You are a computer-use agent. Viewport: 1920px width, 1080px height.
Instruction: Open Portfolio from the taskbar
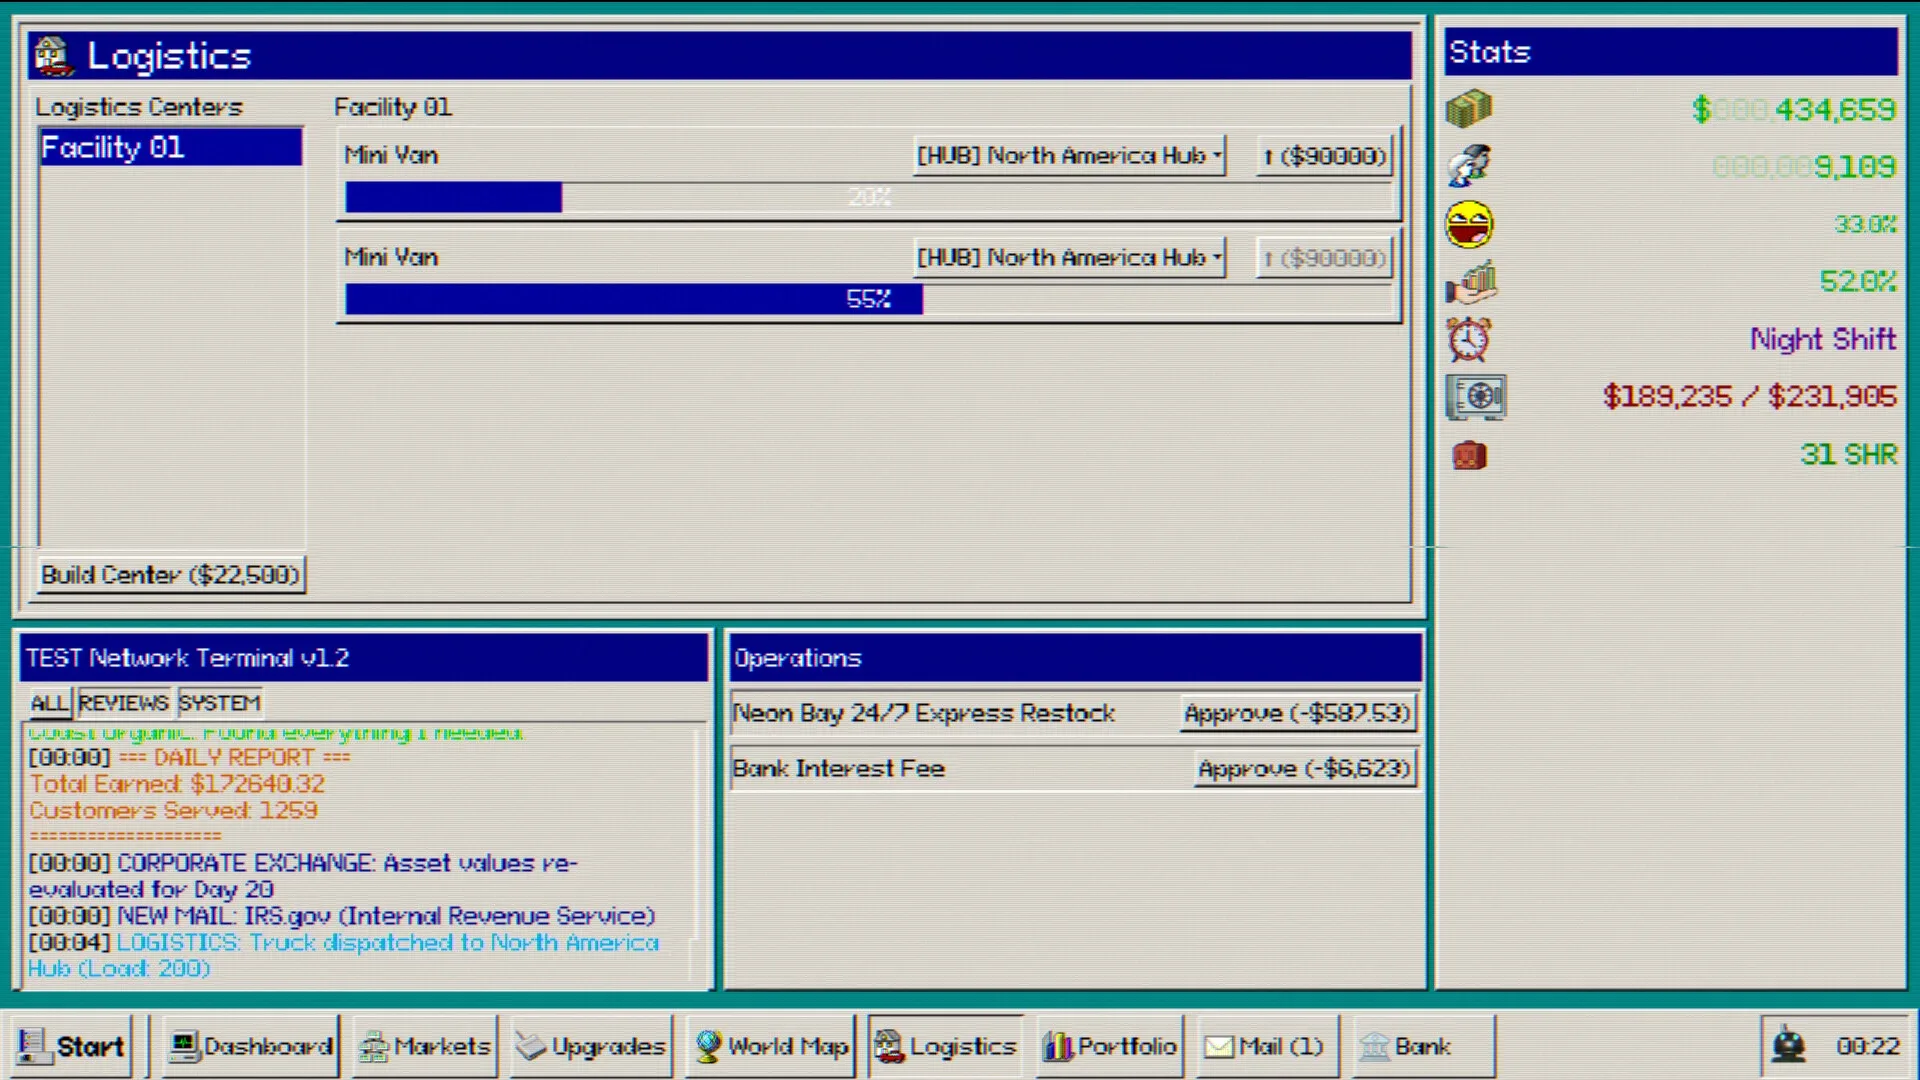[1110, 1046]
